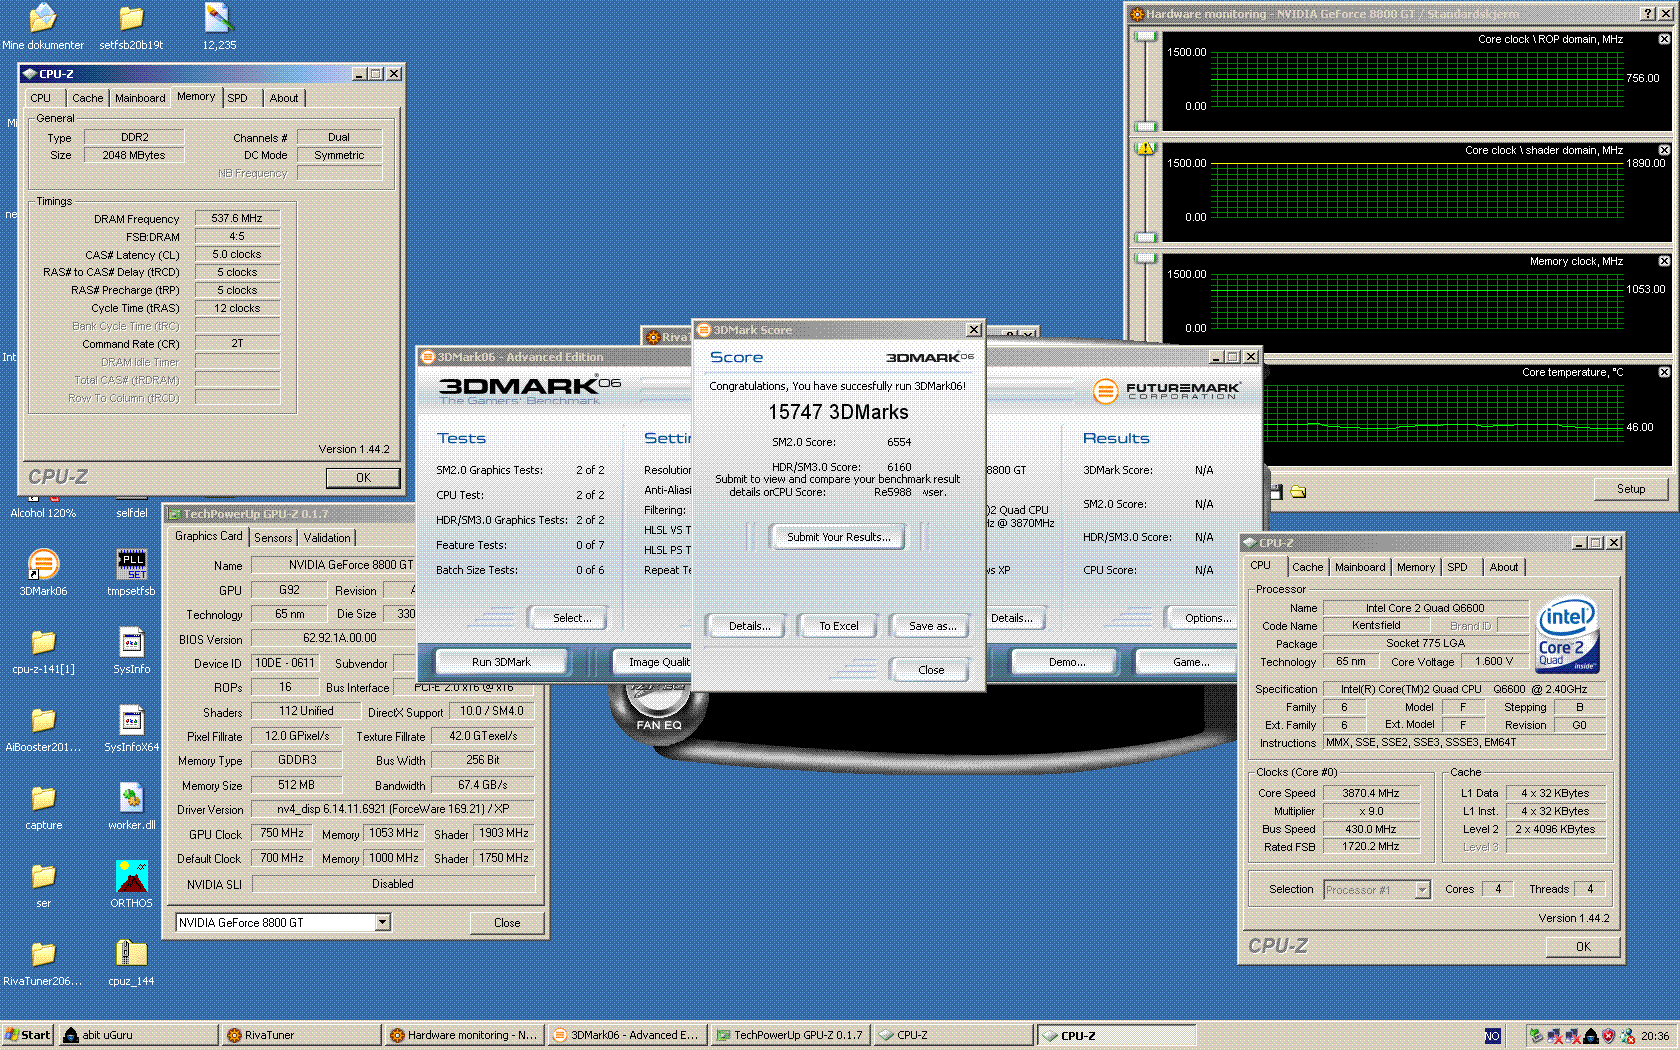Click Hardware monitoring help question mark

(x=1647, y=13)
